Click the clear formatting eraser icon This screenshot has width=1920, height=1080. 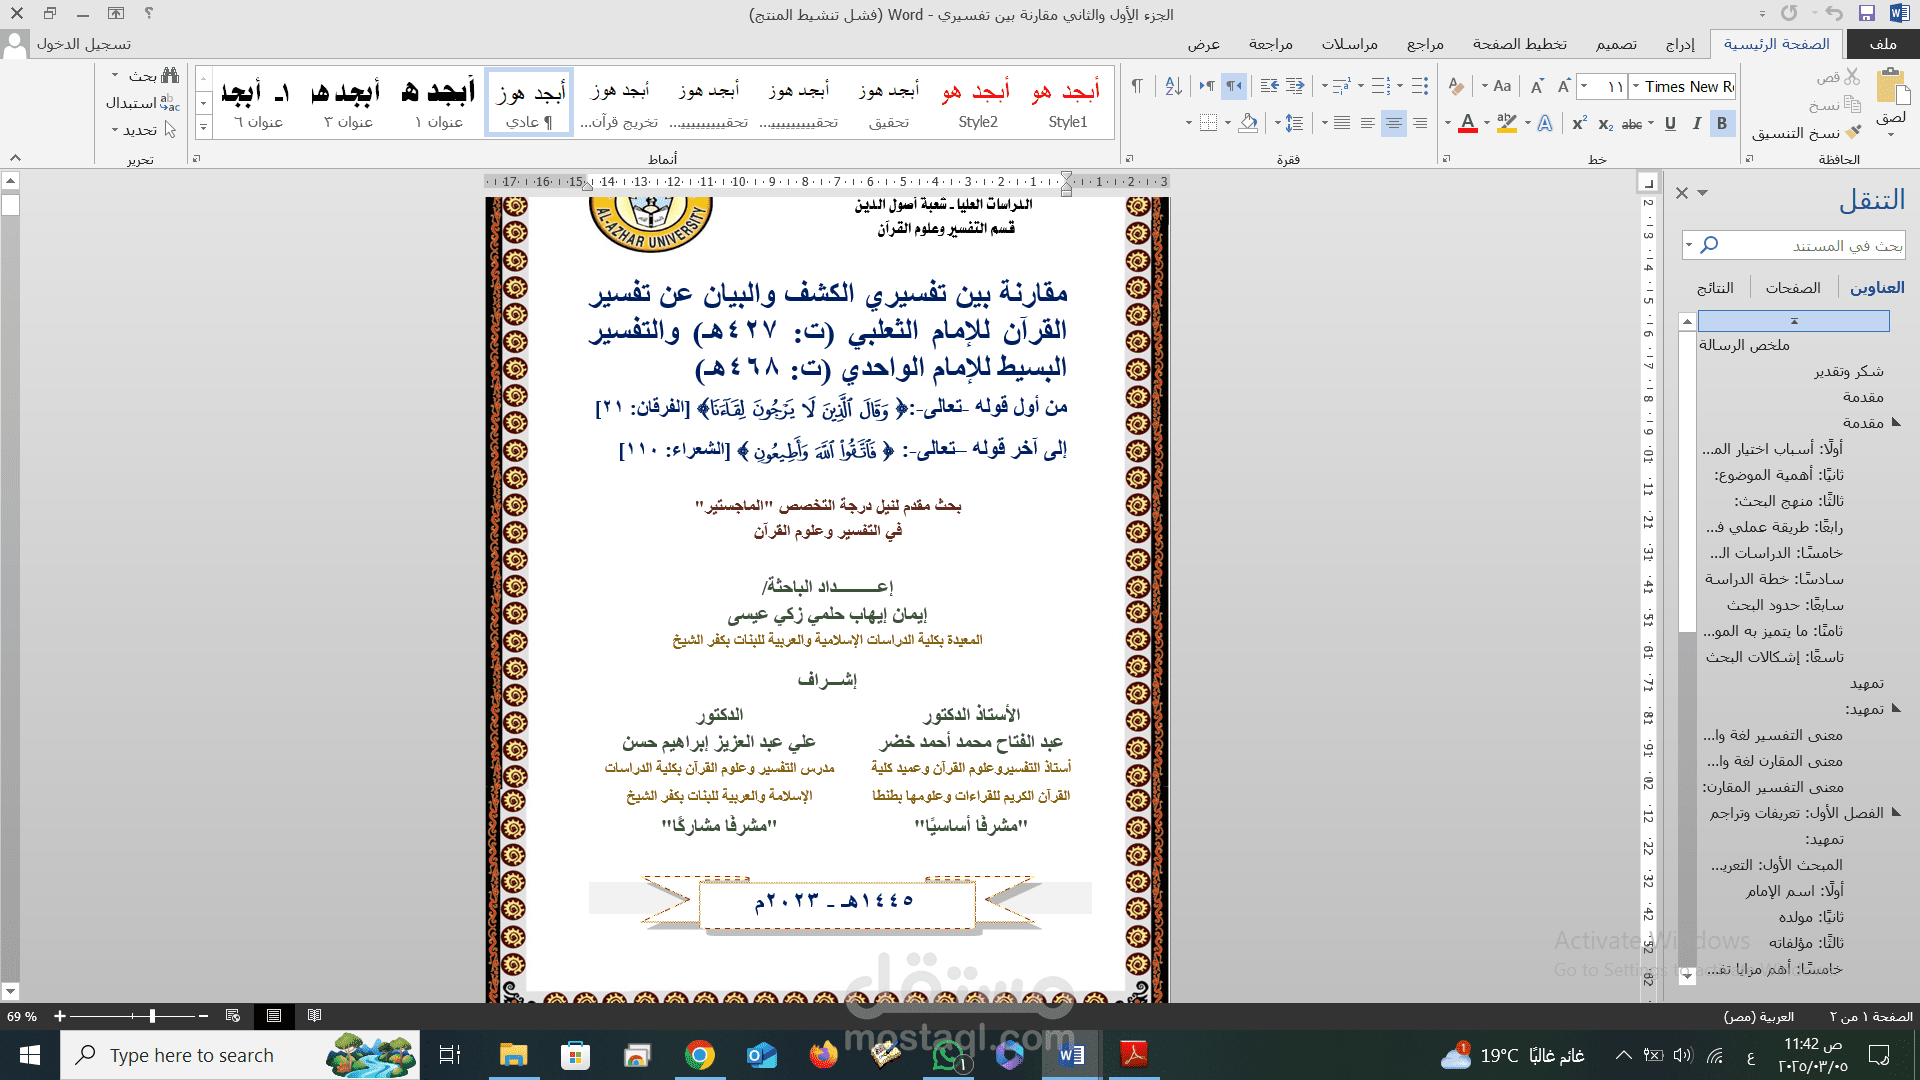click(1457, 87)
